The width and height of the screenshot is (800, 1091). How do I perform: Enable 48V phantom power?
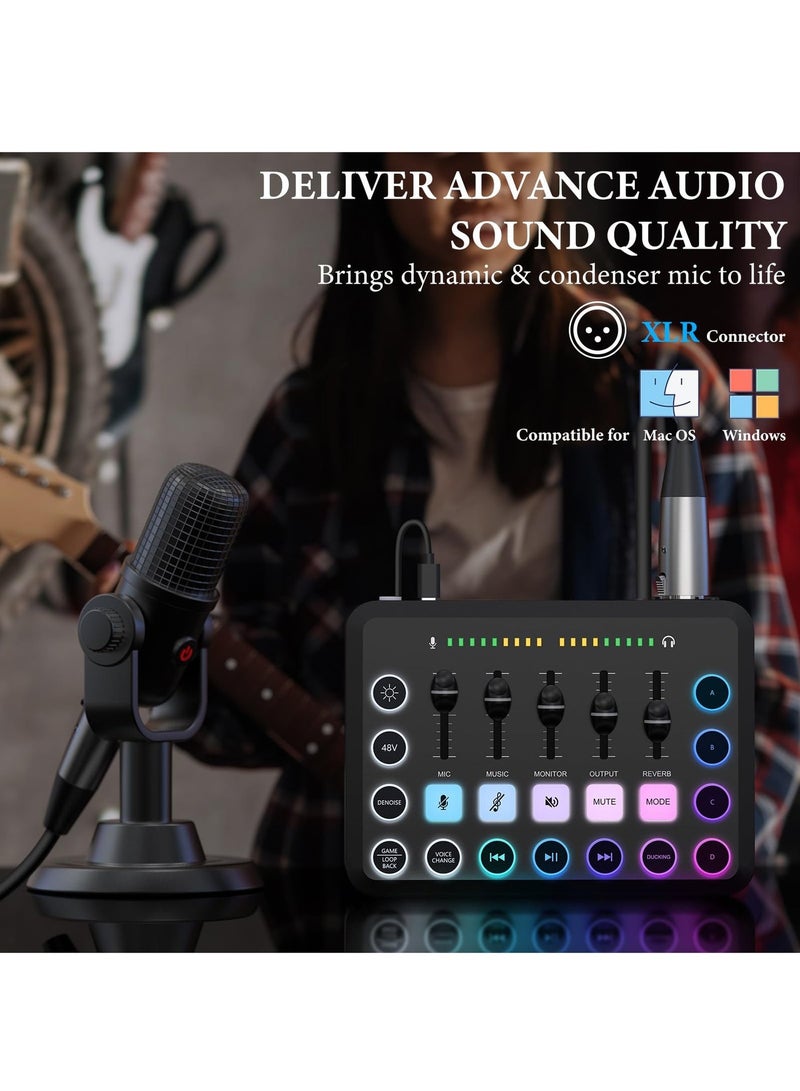click(x=388, y=747)
